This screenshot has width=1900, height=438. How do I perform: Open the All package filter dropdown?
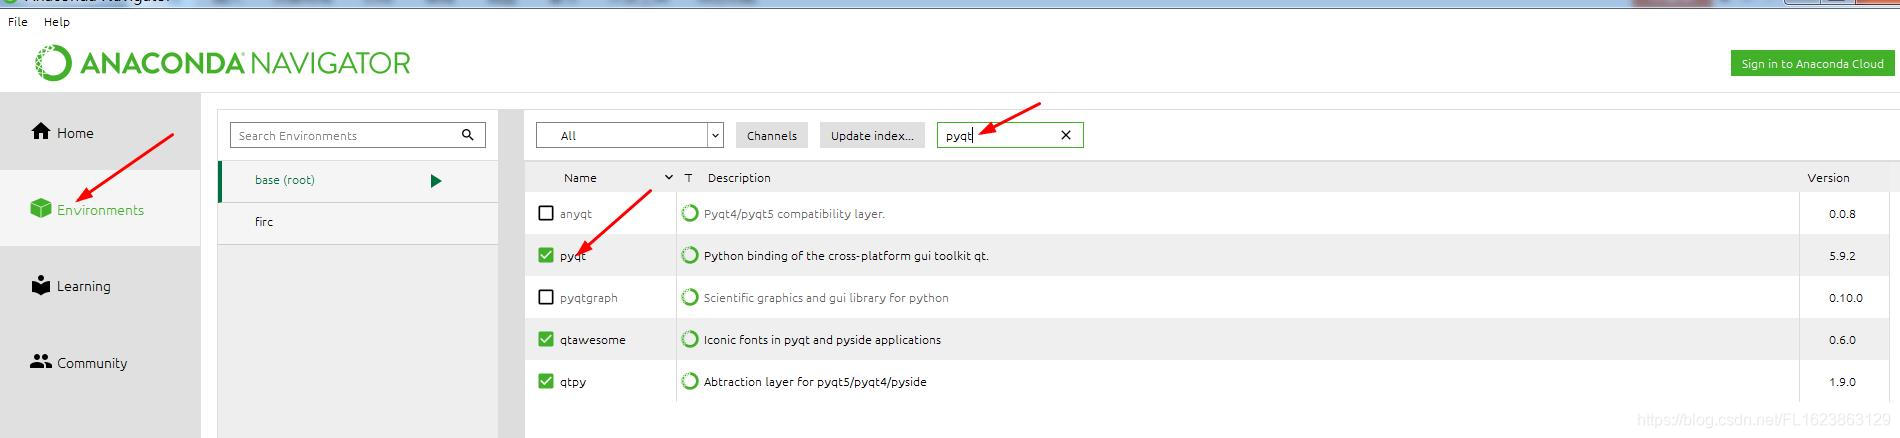[x=630, y=135]
